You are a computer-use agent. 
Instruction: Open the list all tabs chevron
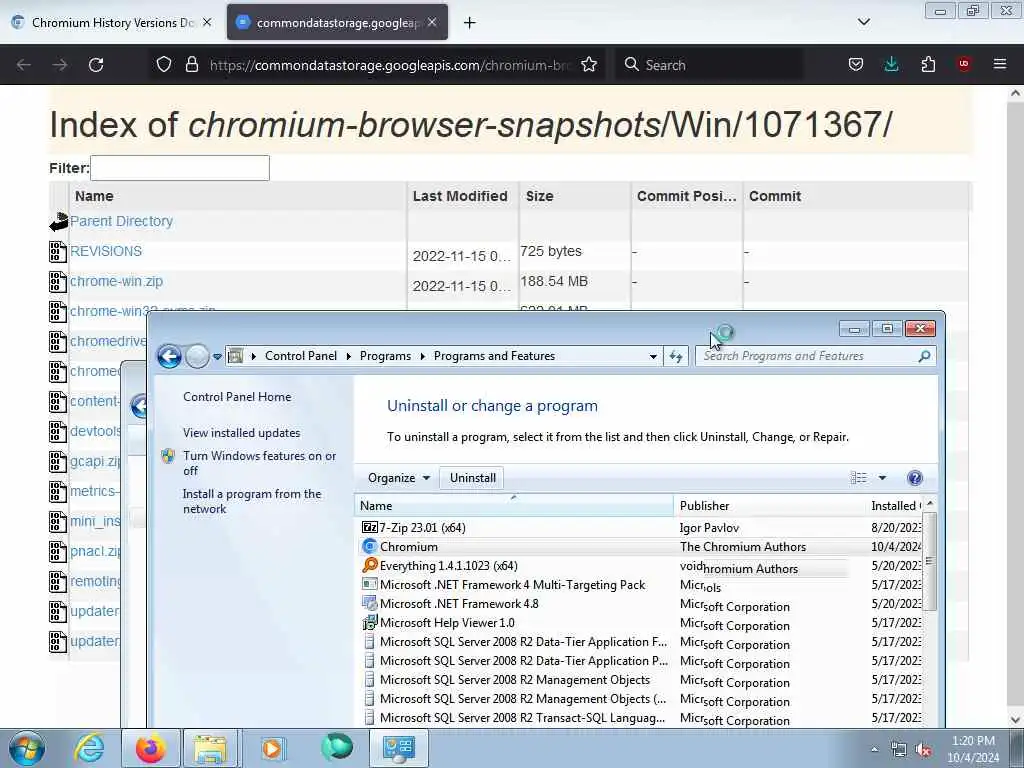(863, 22)
